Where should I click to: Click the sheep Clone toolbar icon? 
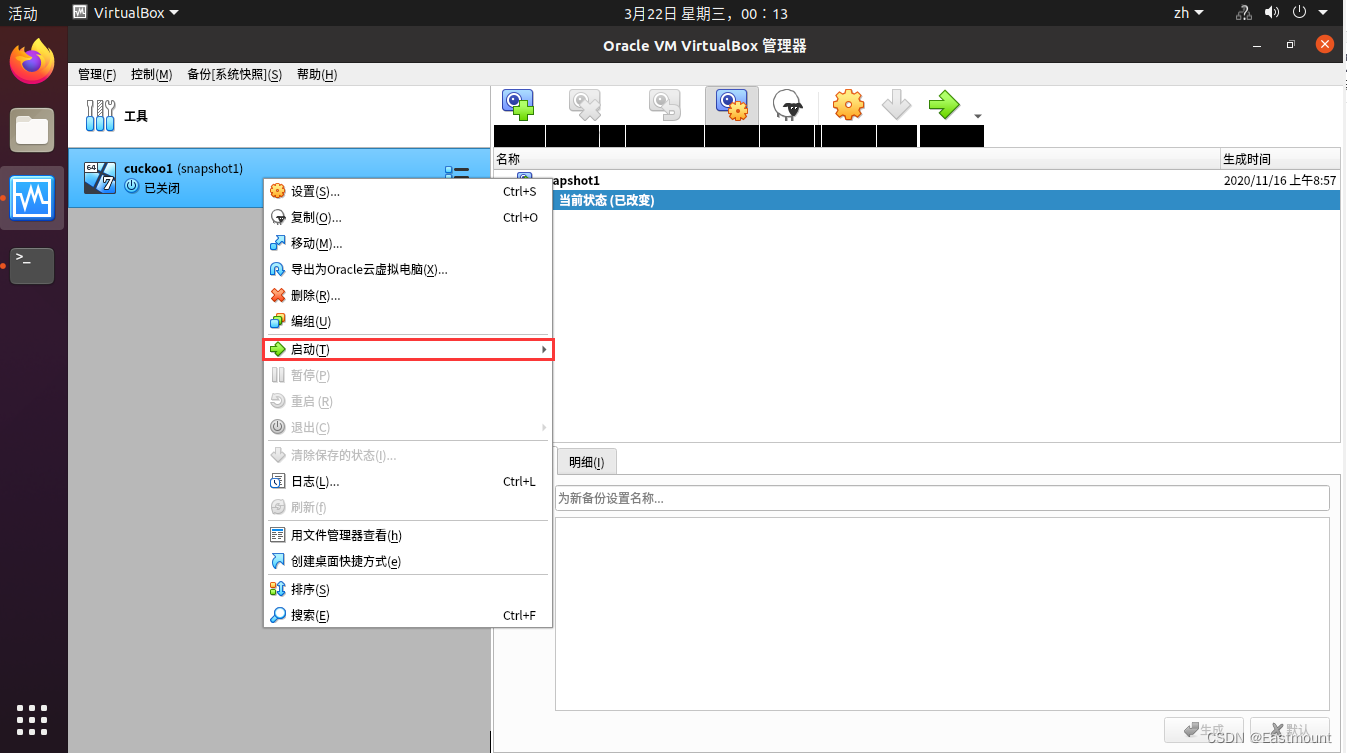click(789, 105)
